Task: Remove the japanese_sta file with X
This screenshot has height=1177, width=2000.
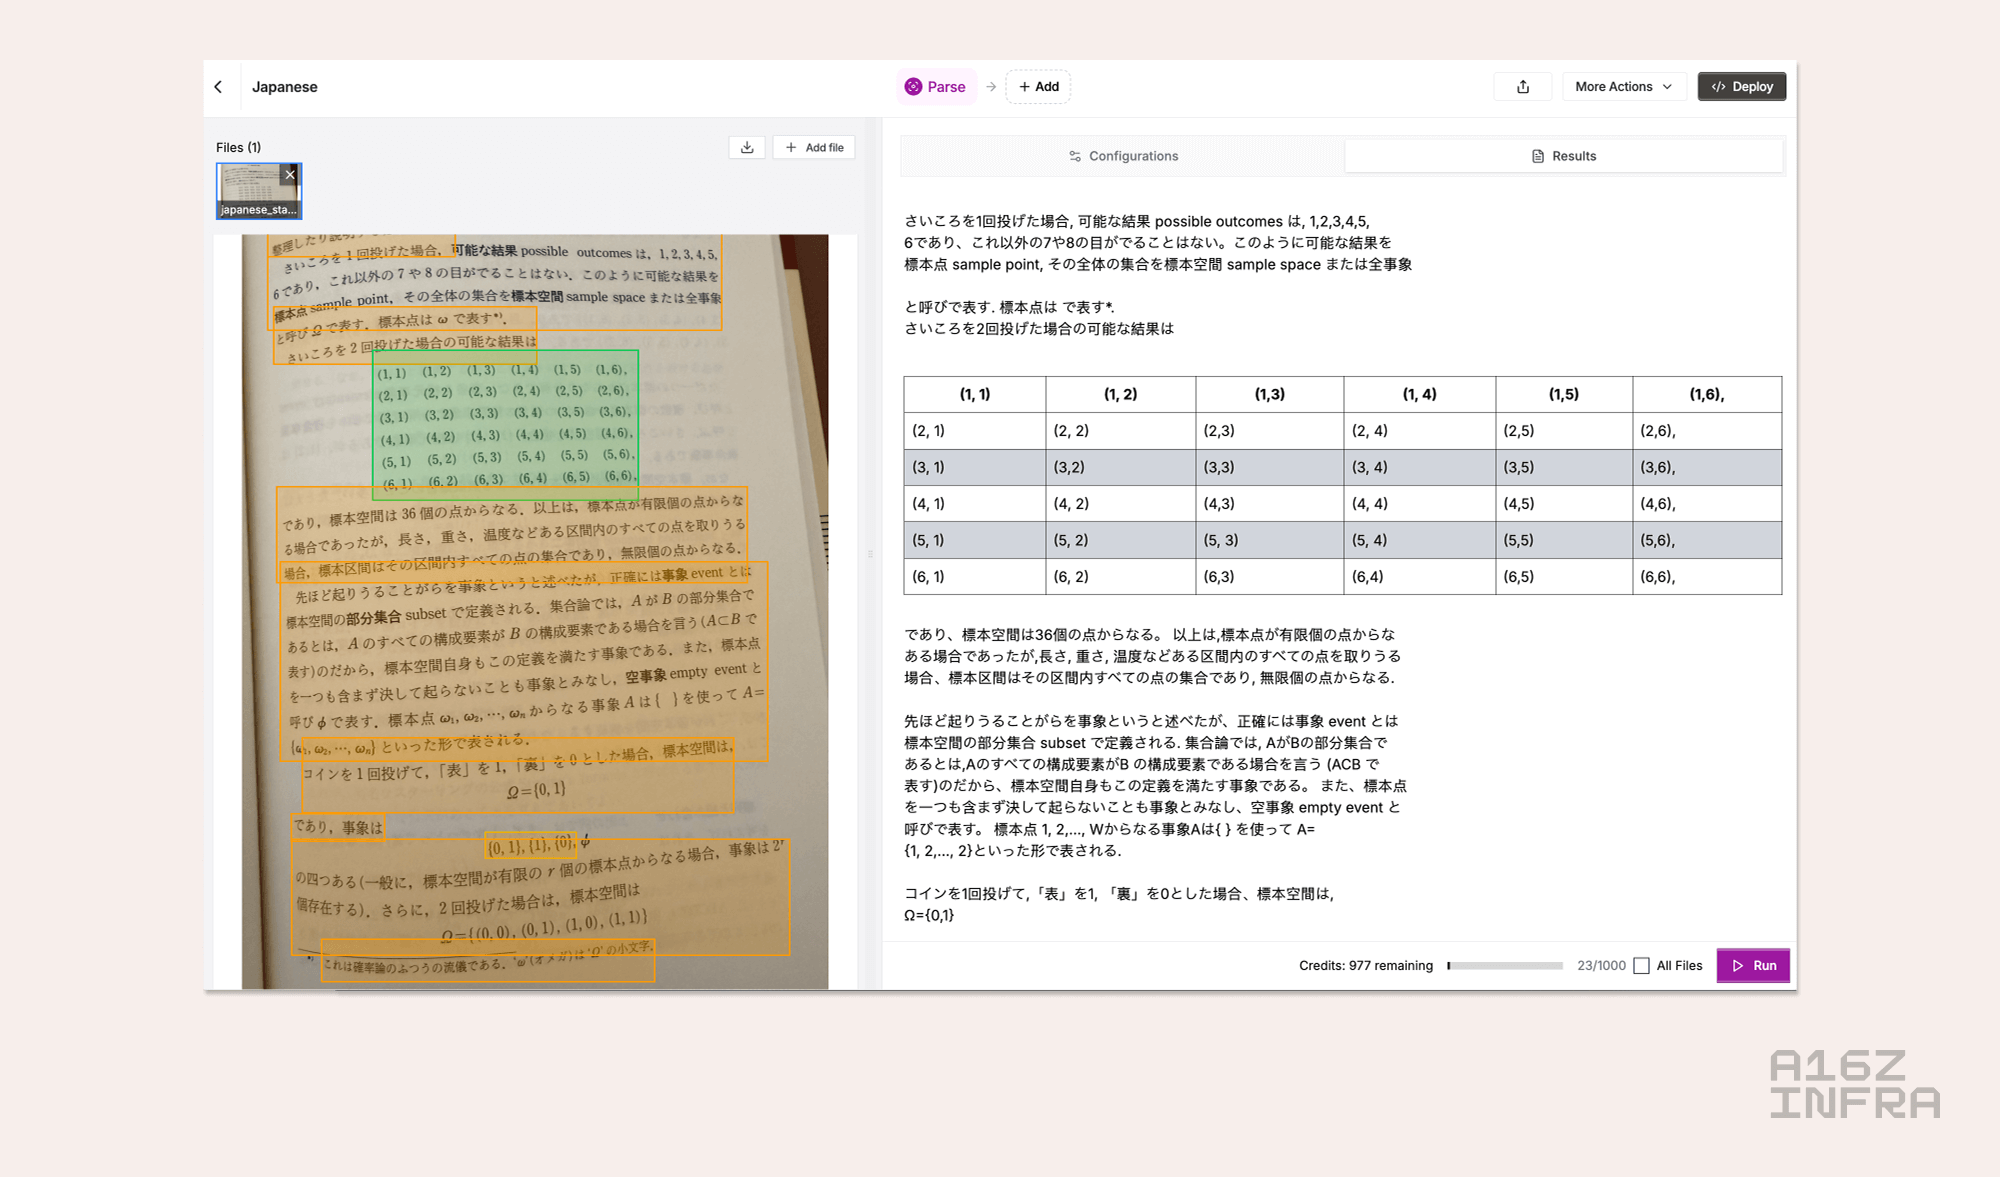Action: coord(290,175)
